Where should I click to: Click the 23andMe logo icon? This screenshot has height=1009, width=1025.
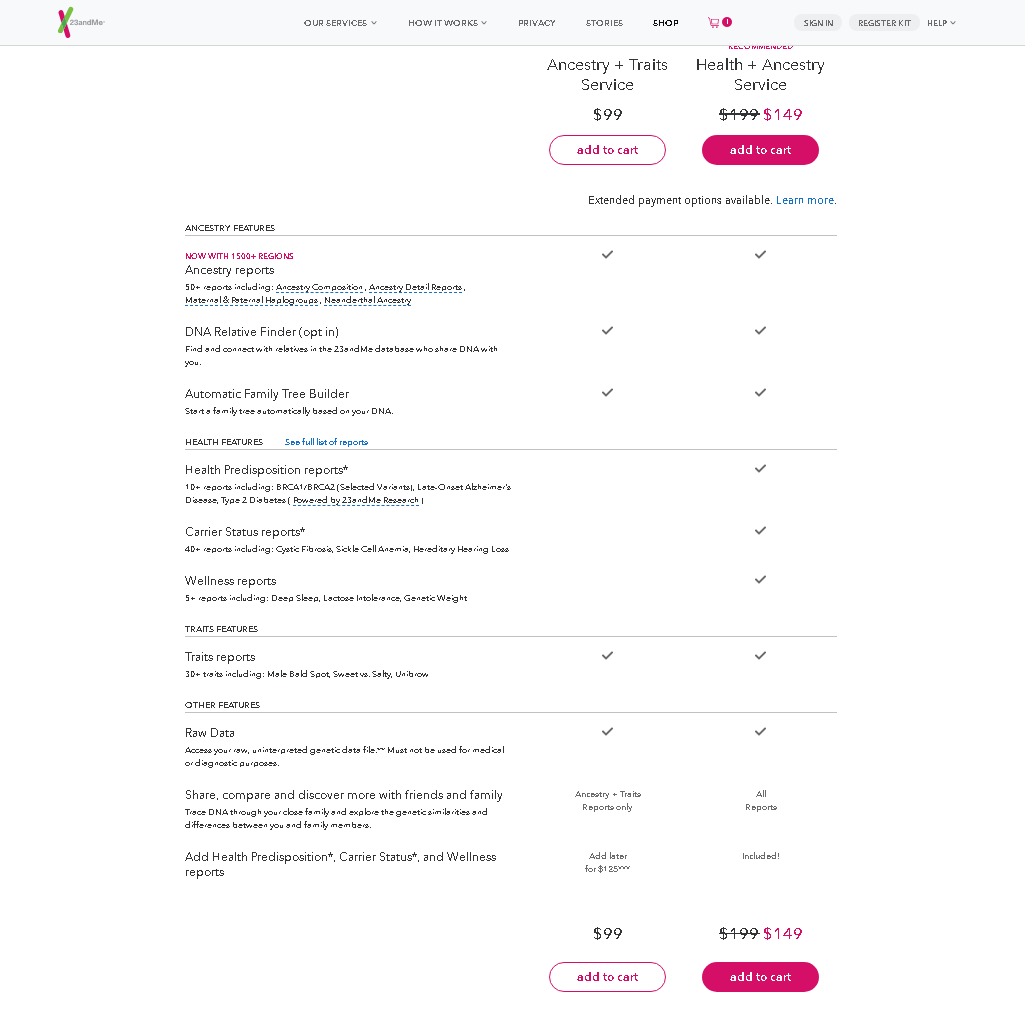click(66, 22)
